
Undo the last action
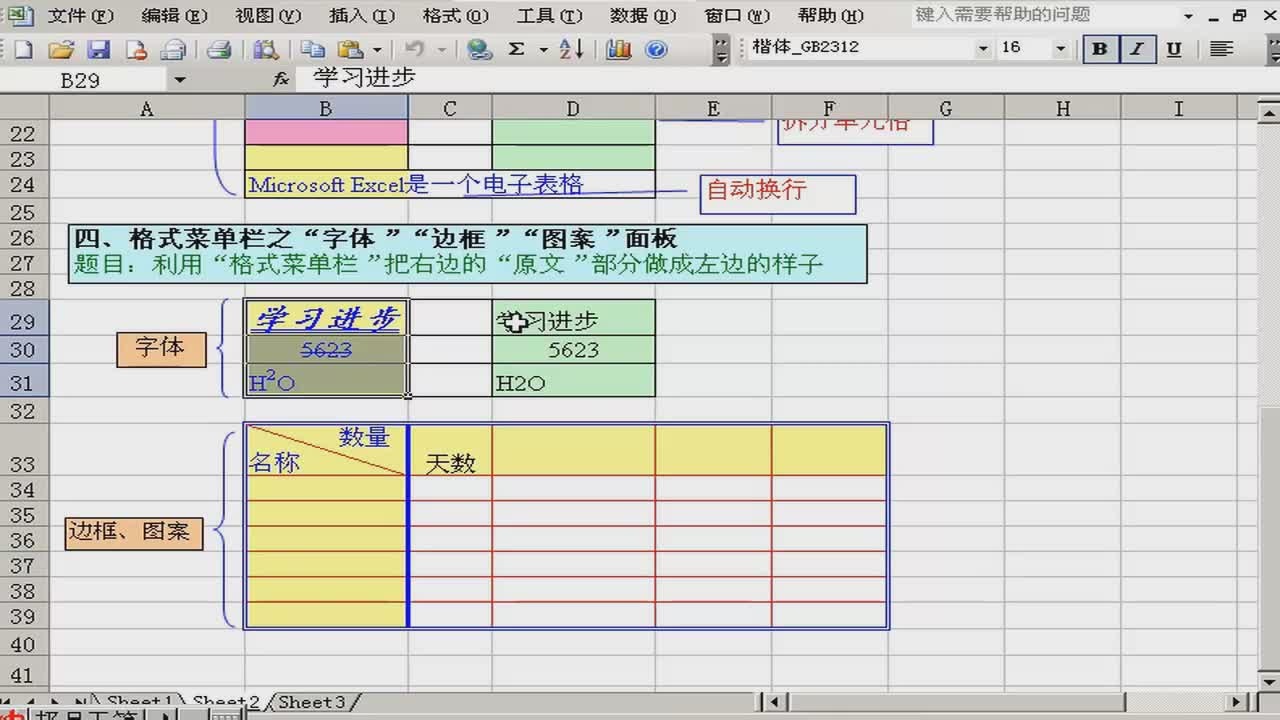(414, 49)
